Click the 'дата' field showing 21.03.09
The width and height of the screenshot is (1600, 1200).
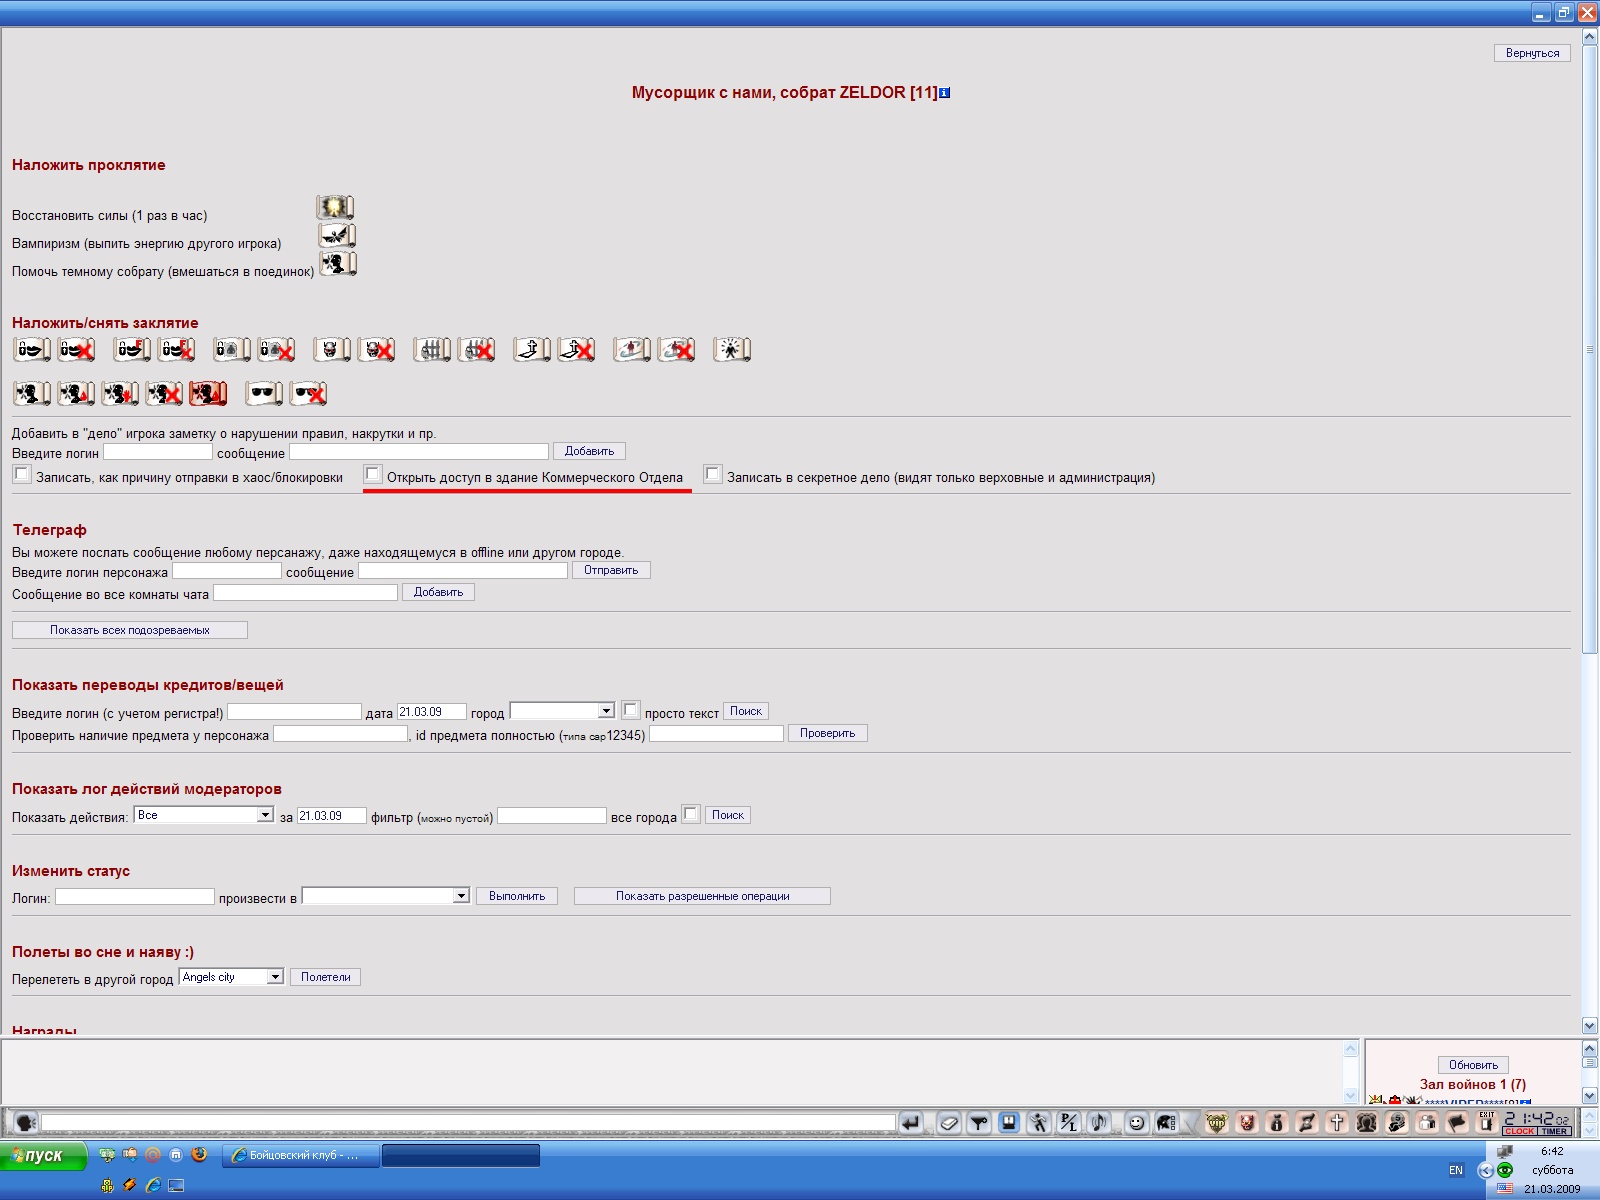(x=432, y=712)
